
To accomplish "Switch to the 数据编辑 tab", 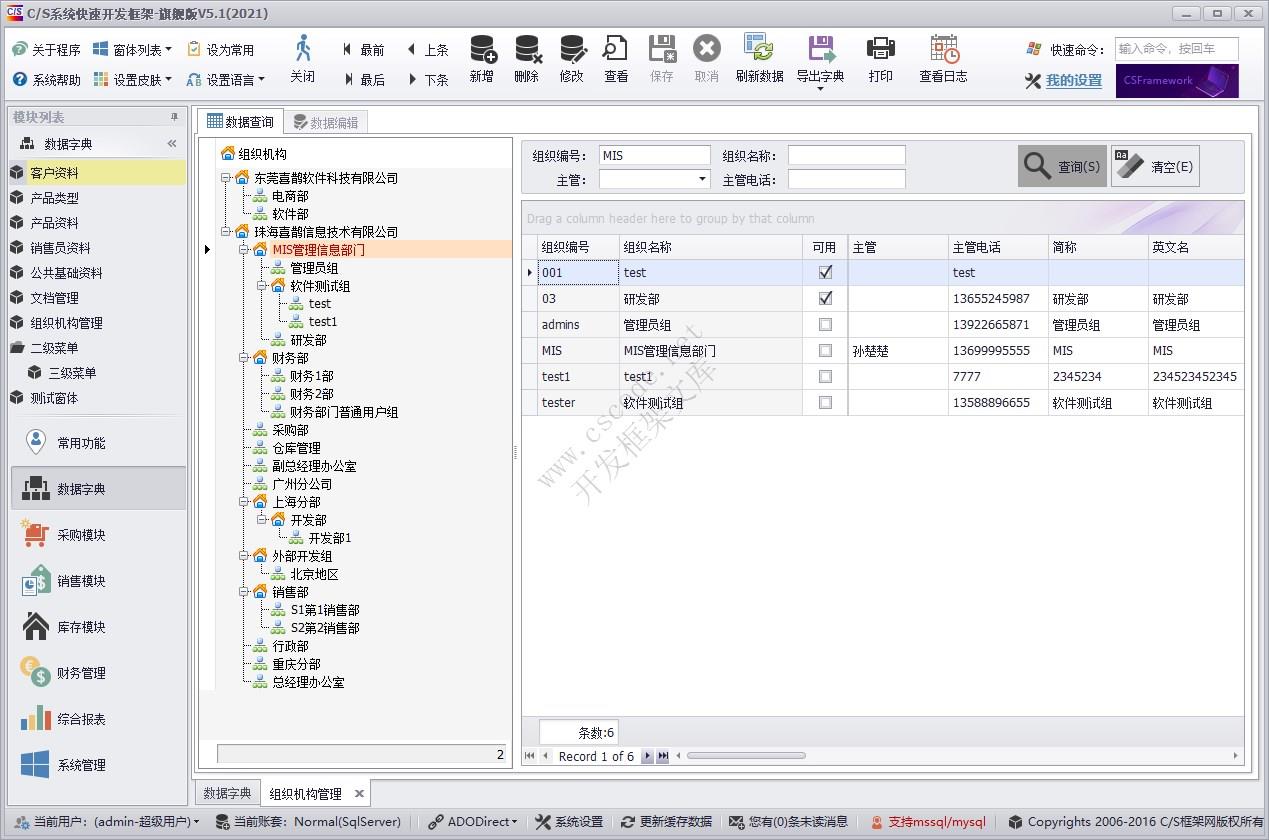I will pos(331,122).
